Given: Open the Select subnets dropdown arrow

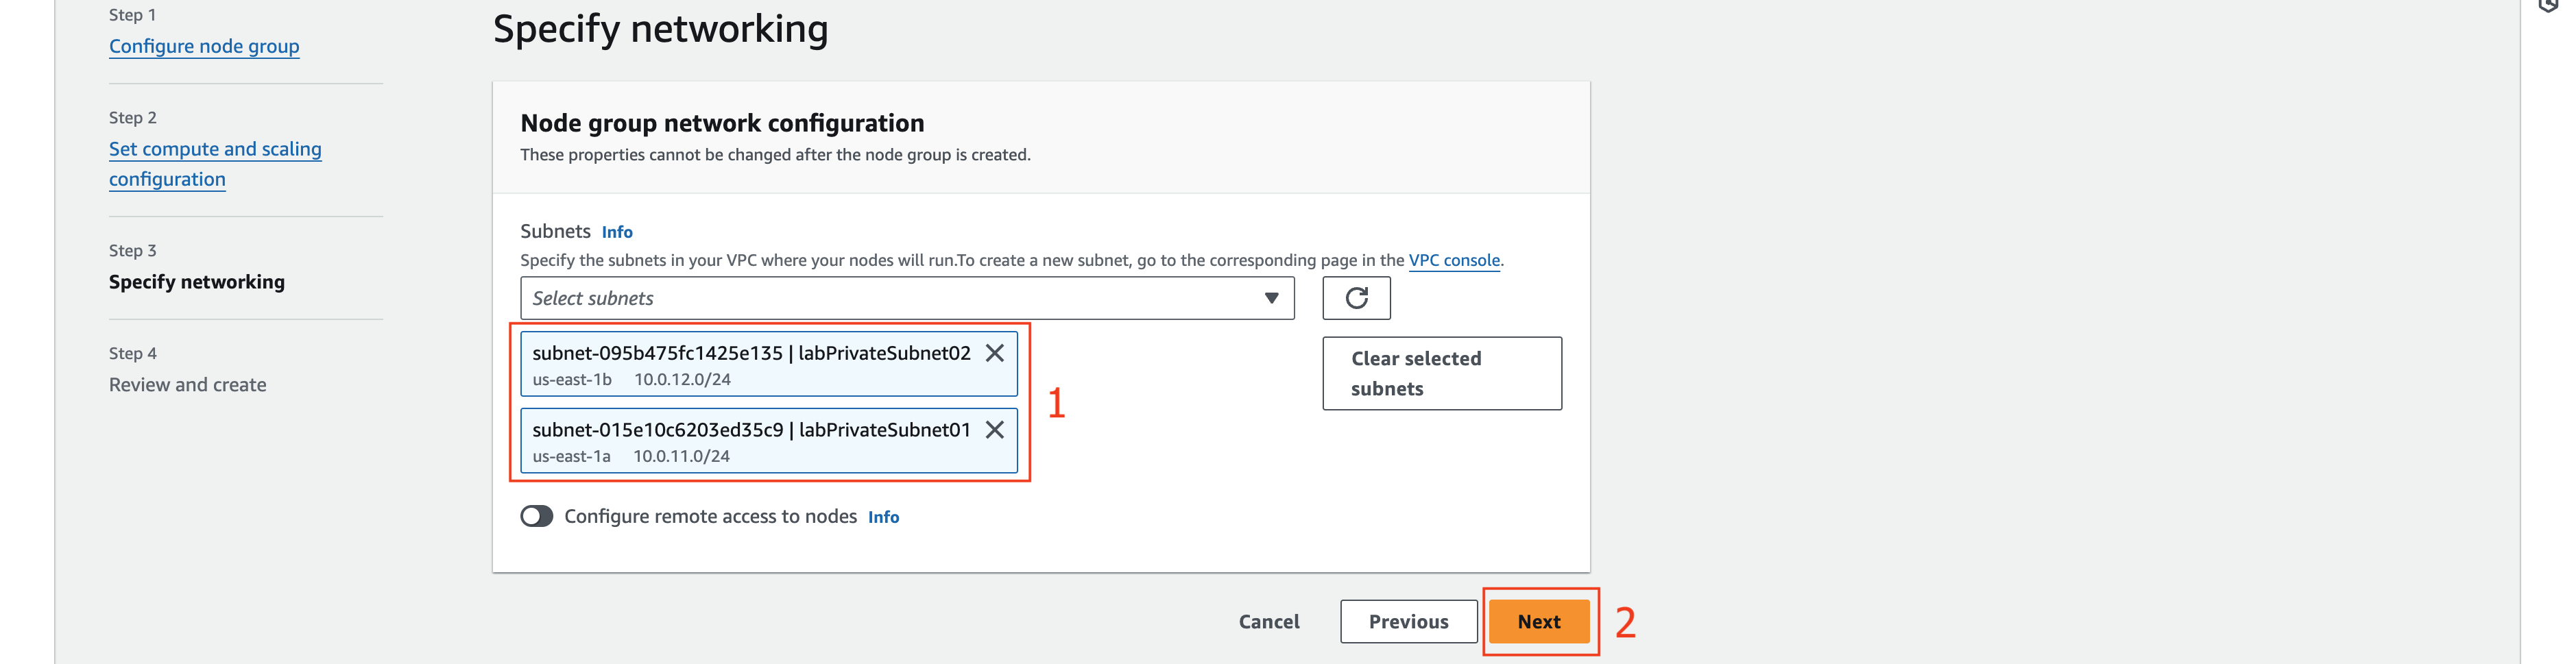Looking at the screenshot, I should click(x=1271, y=298).
